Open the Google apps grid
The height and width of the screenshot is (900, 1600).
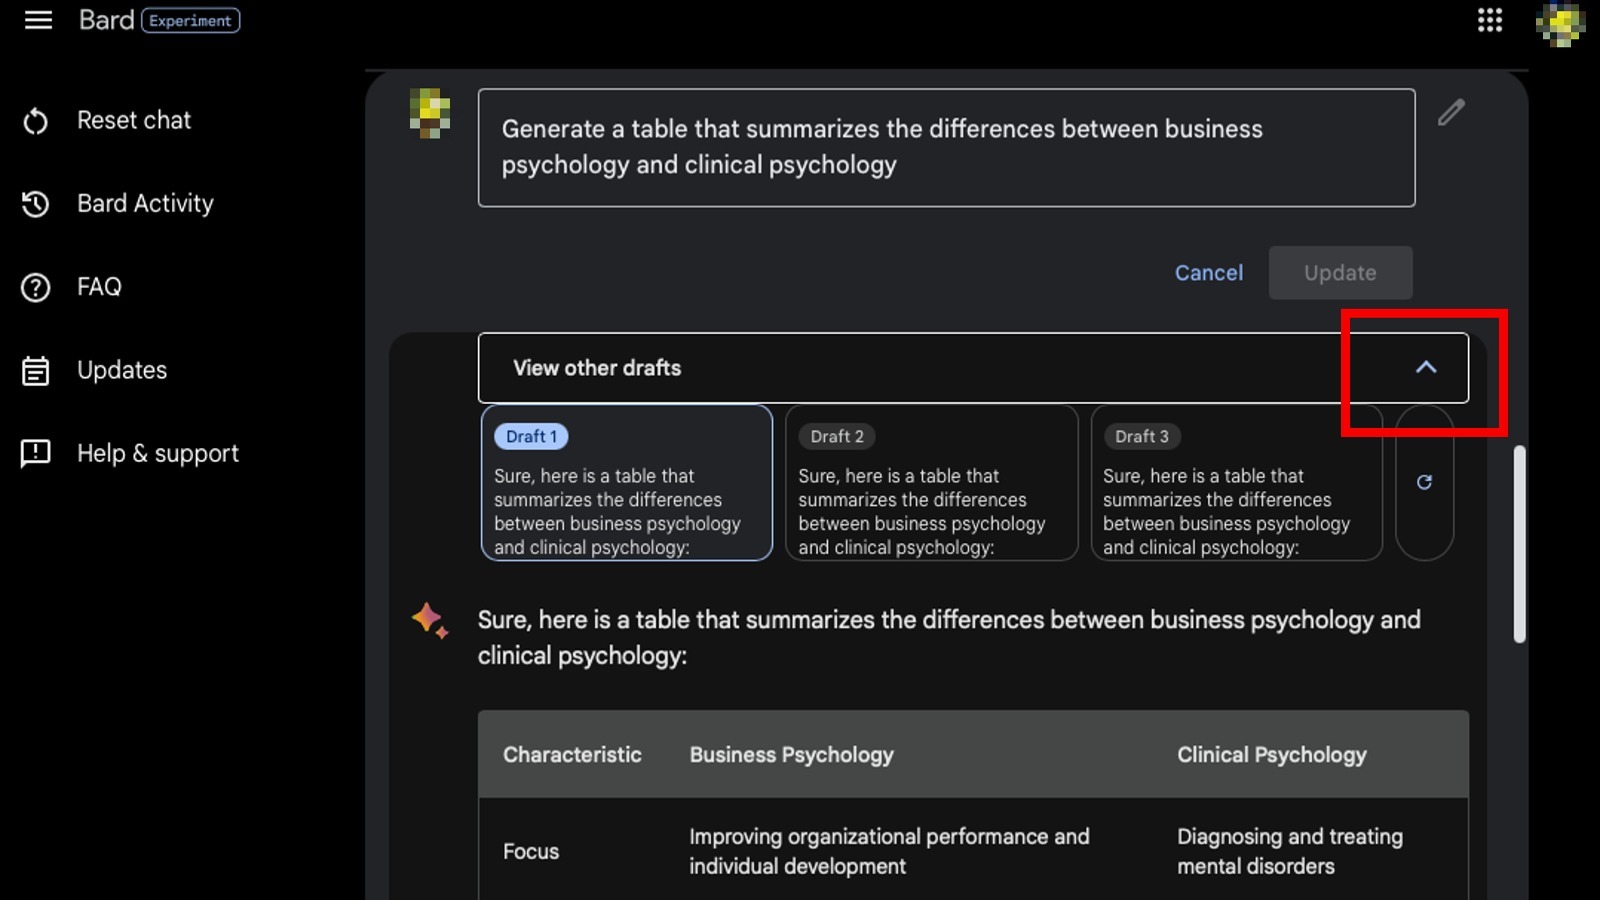click(1490, 20)
